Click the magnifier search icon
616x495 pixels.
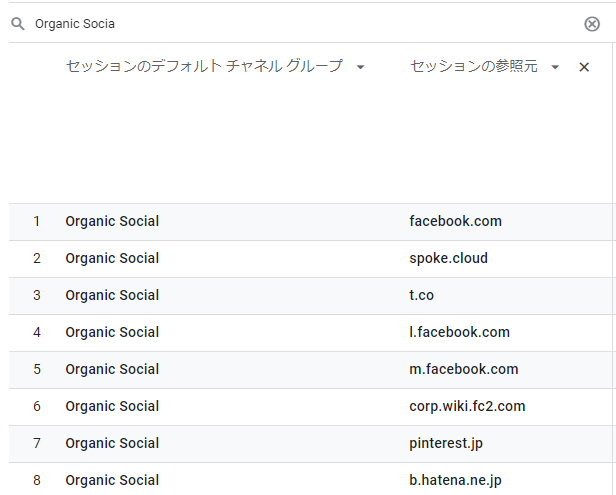click(18, 24)
